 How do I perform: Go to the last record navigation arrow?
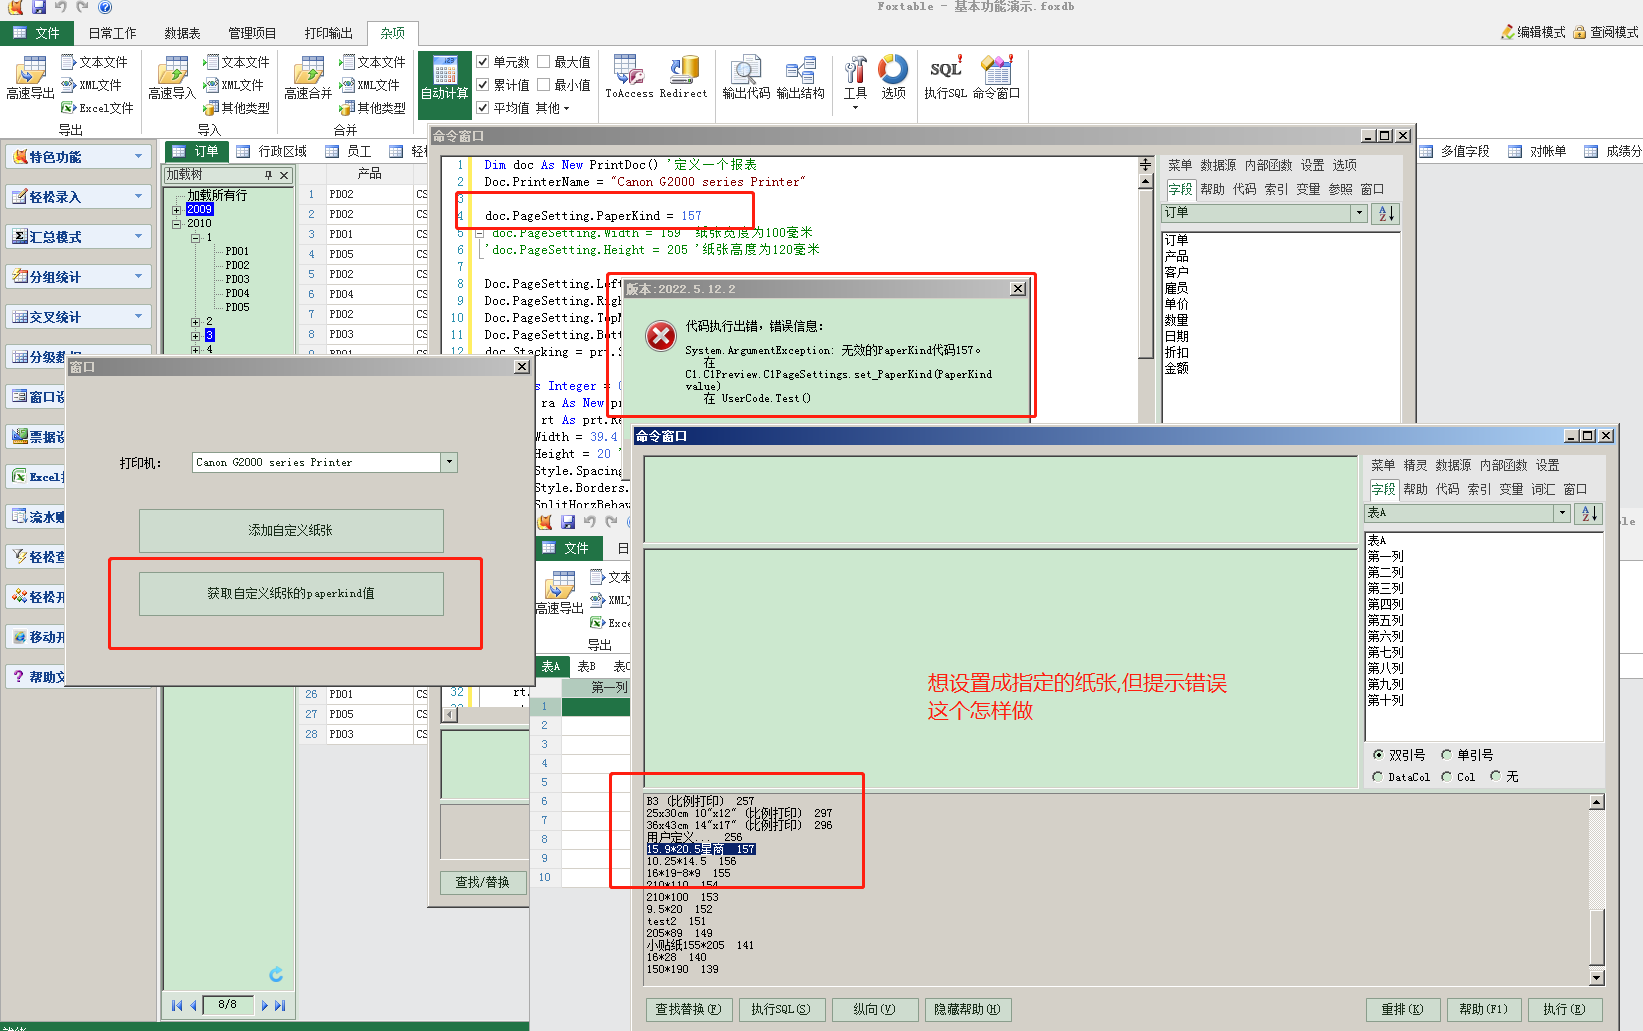[x=280, y=1005]
